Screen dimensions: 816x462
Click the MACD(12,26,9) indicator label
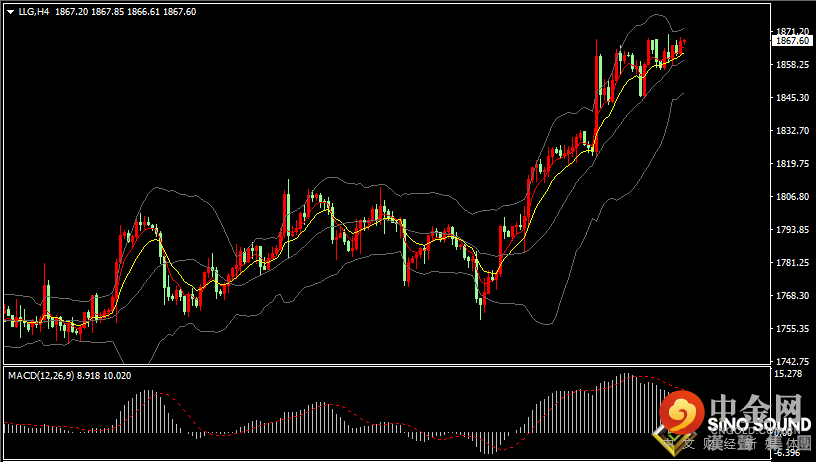[x=41, y=376]
